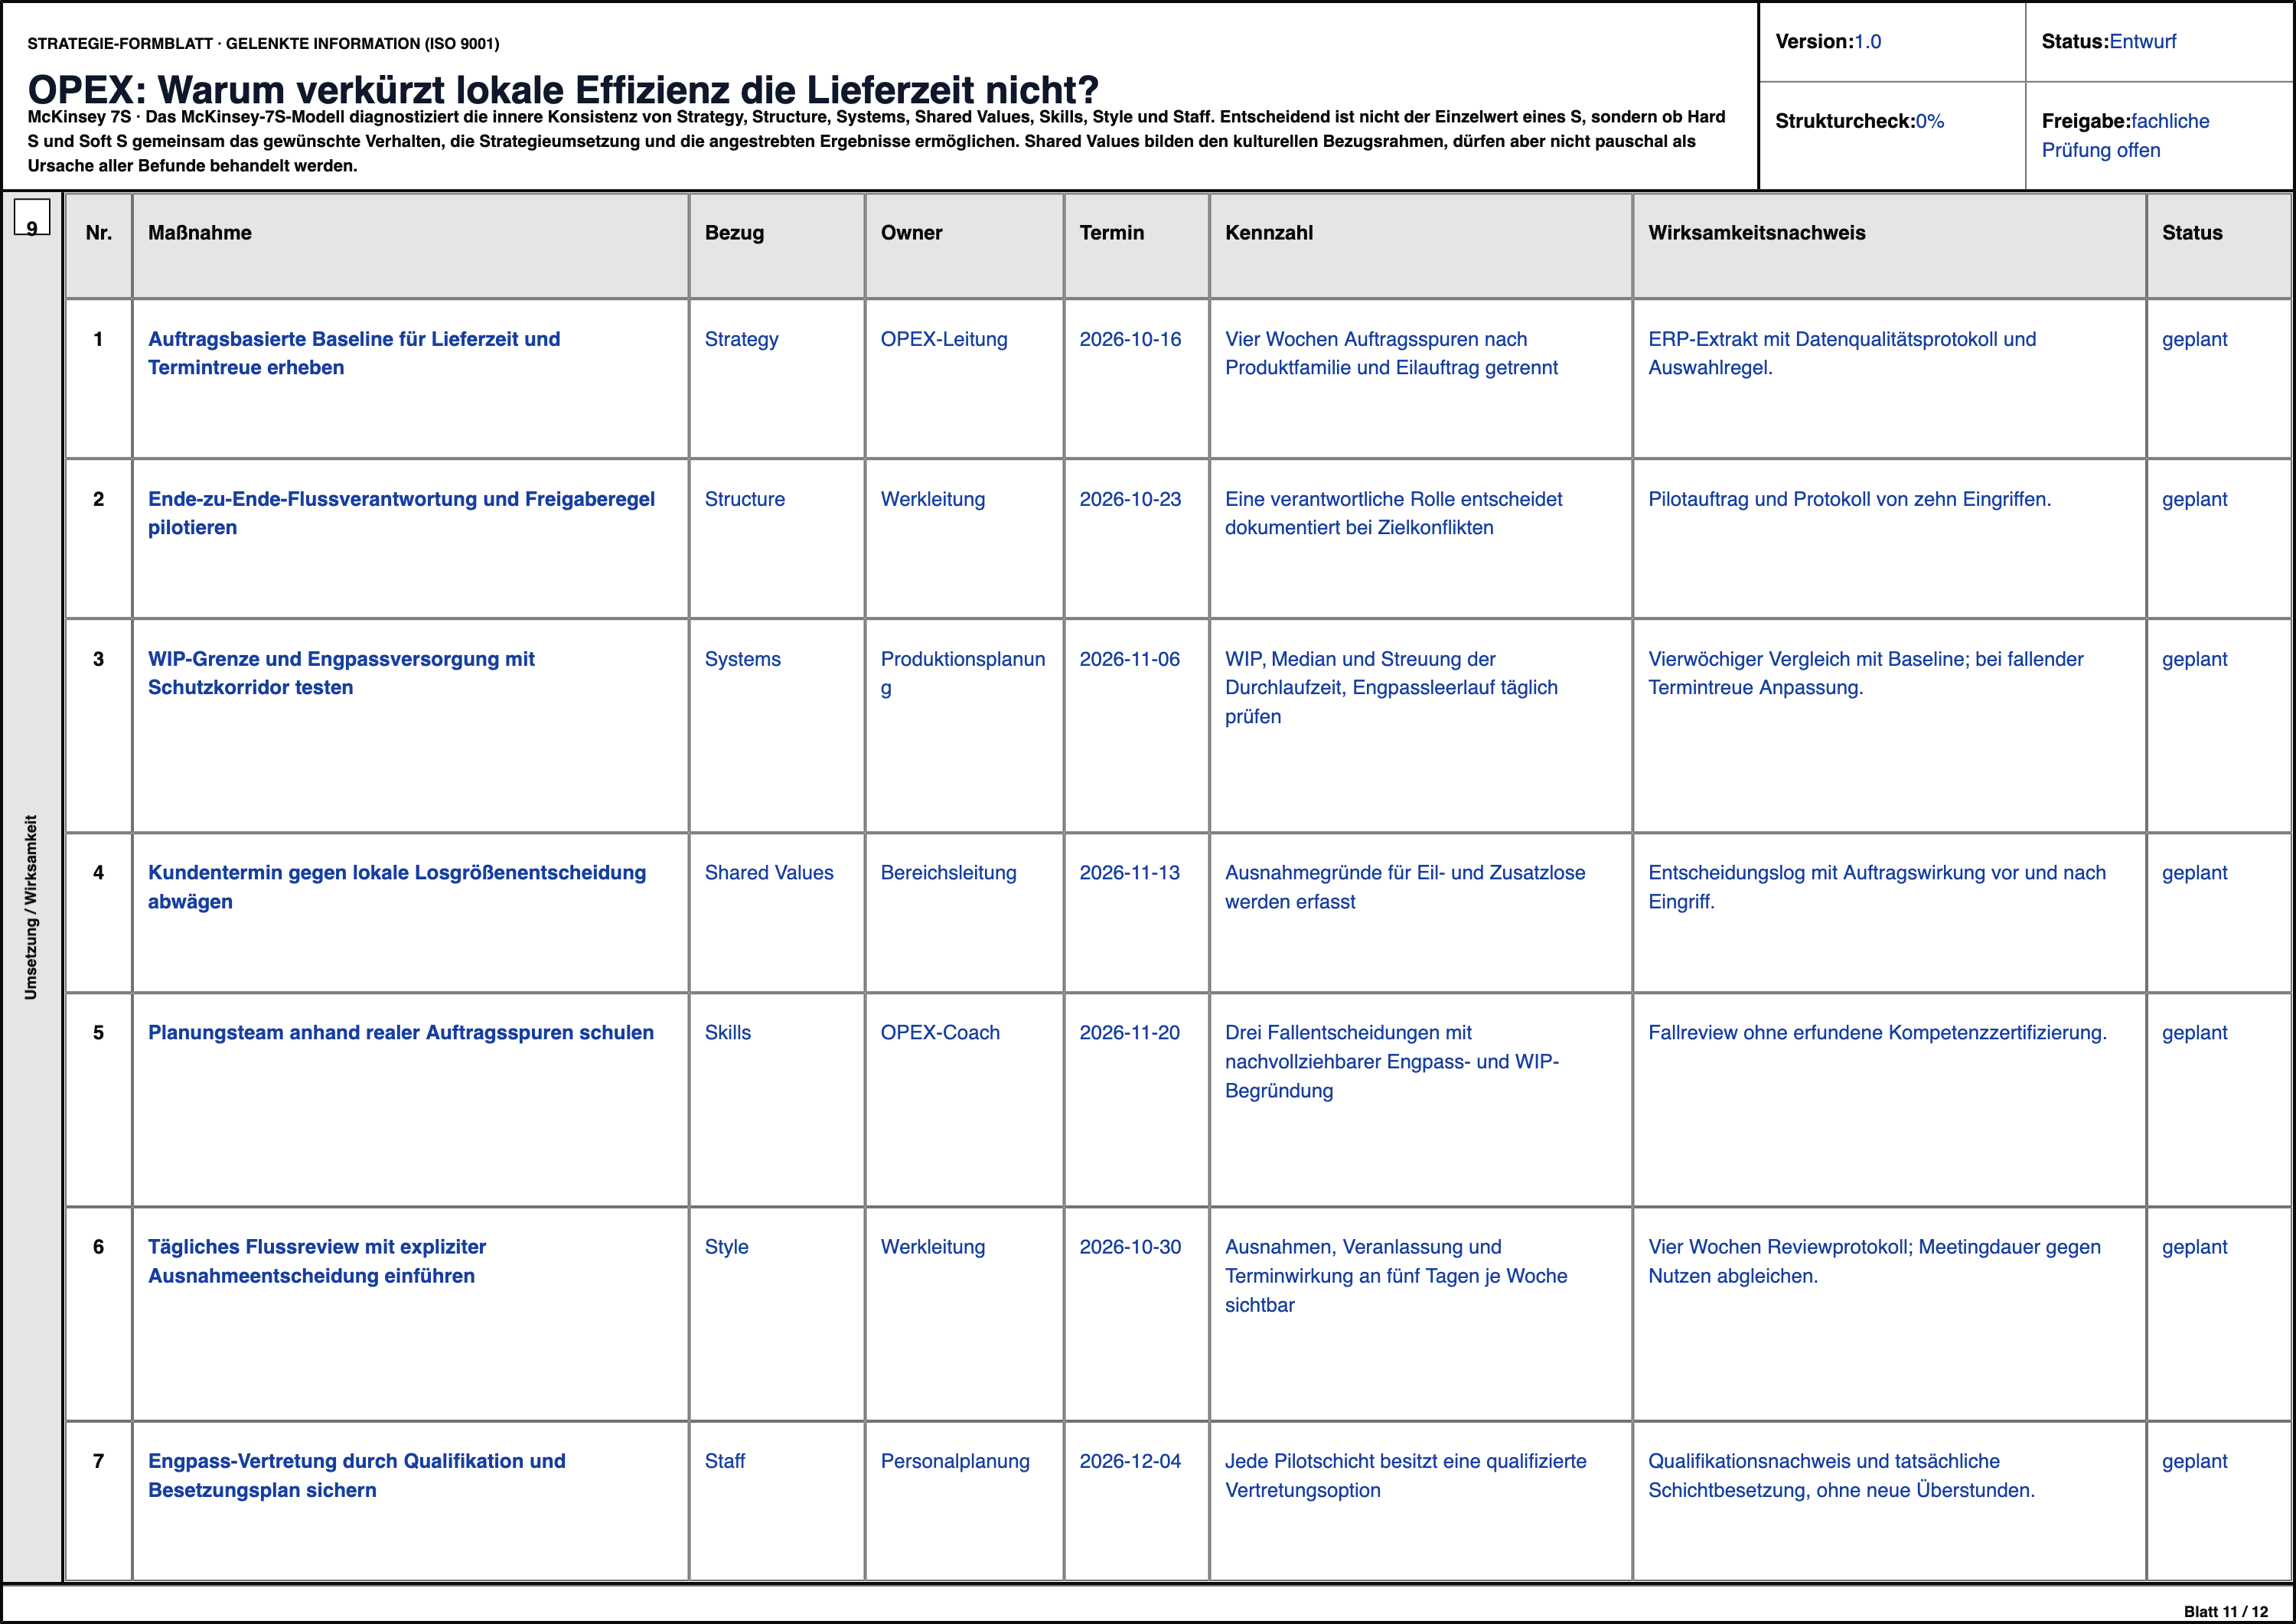Select the owner 'Produktionsplanung'
The height and width of the screenshot is (1624, 2296).
tap(963, 673)
